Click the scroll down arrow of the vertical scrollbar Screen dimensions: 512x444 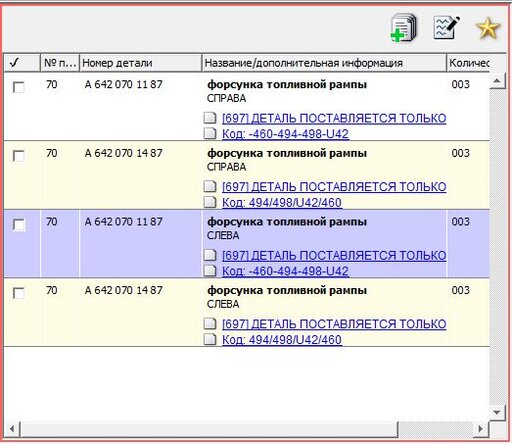click(497, 412)
